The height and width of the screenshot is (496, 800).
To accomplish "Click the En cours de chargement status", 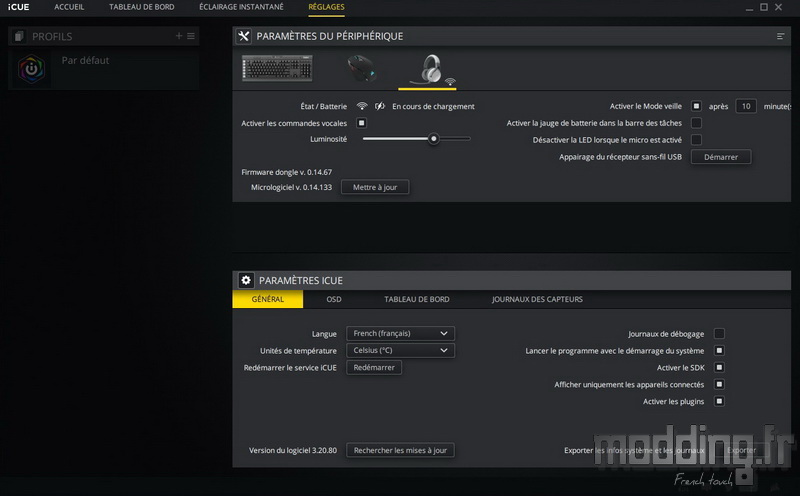I will 433,106.
